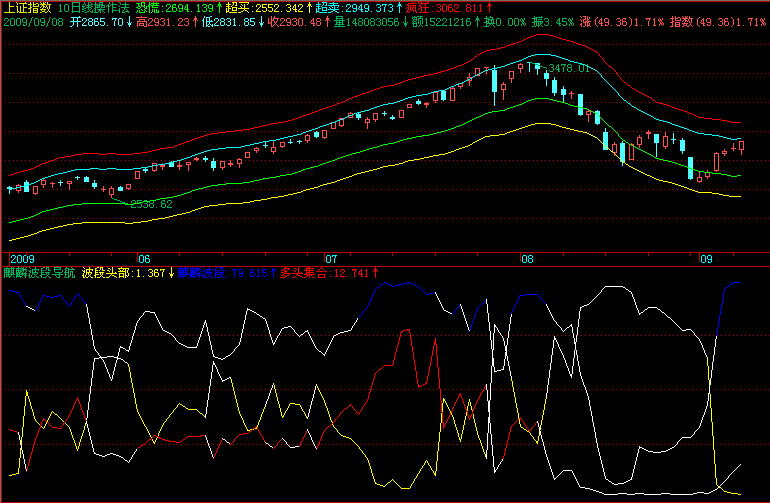Click the 3478.01 peak price label
The width and height of the screenshot is (770, 503).
(567, 68)
